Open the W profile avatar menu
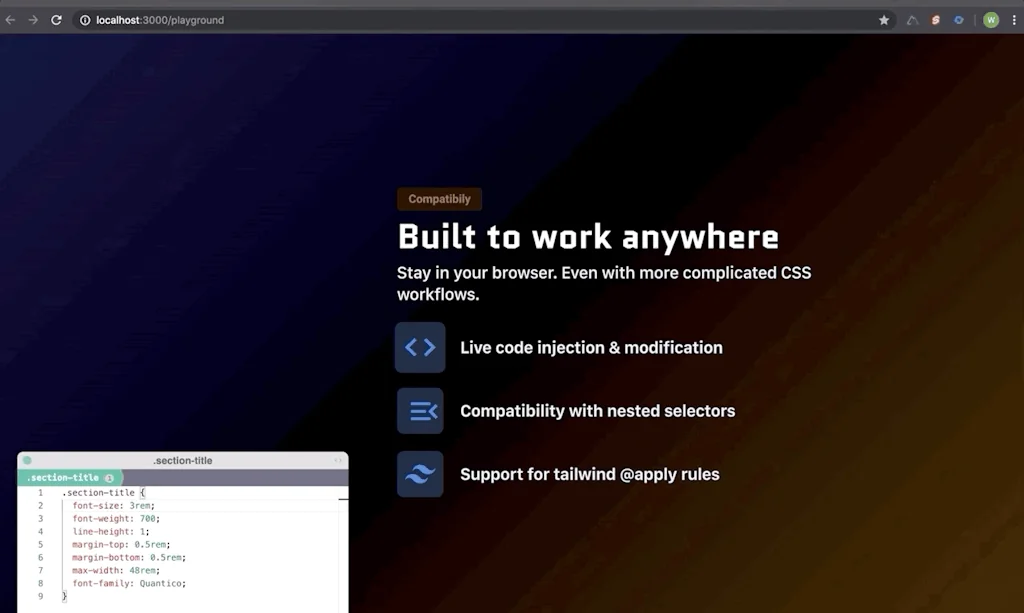1024x613 pixels. pos(990,19)
